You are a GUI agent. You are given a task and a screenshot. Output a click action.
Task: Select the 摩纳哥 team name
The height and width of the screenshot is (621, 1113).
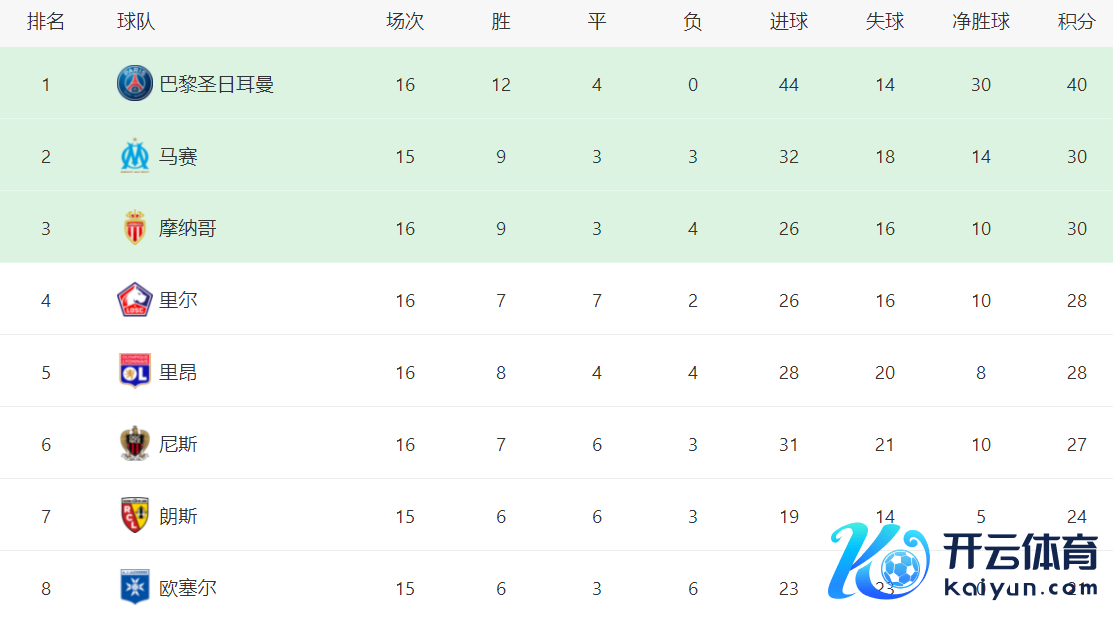(187, 229)
